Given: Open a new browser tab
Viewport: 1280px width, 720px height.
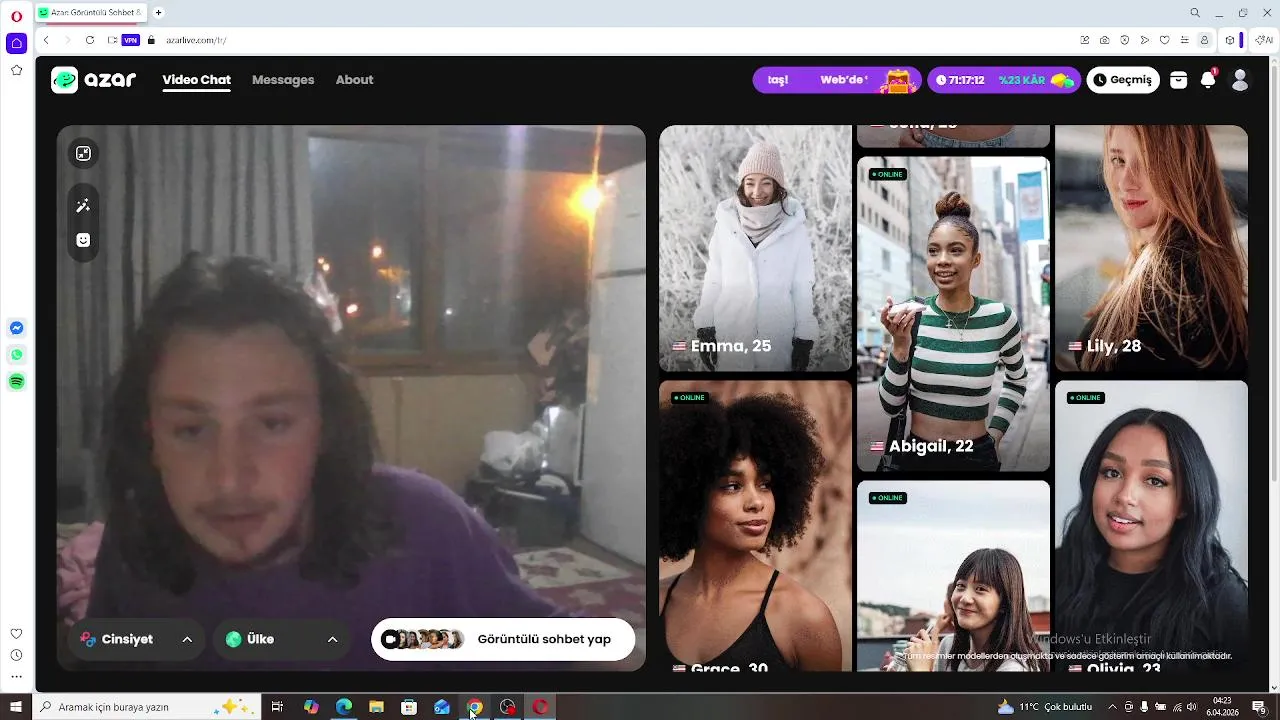Looking at the screenshot, I should point(158,13).
